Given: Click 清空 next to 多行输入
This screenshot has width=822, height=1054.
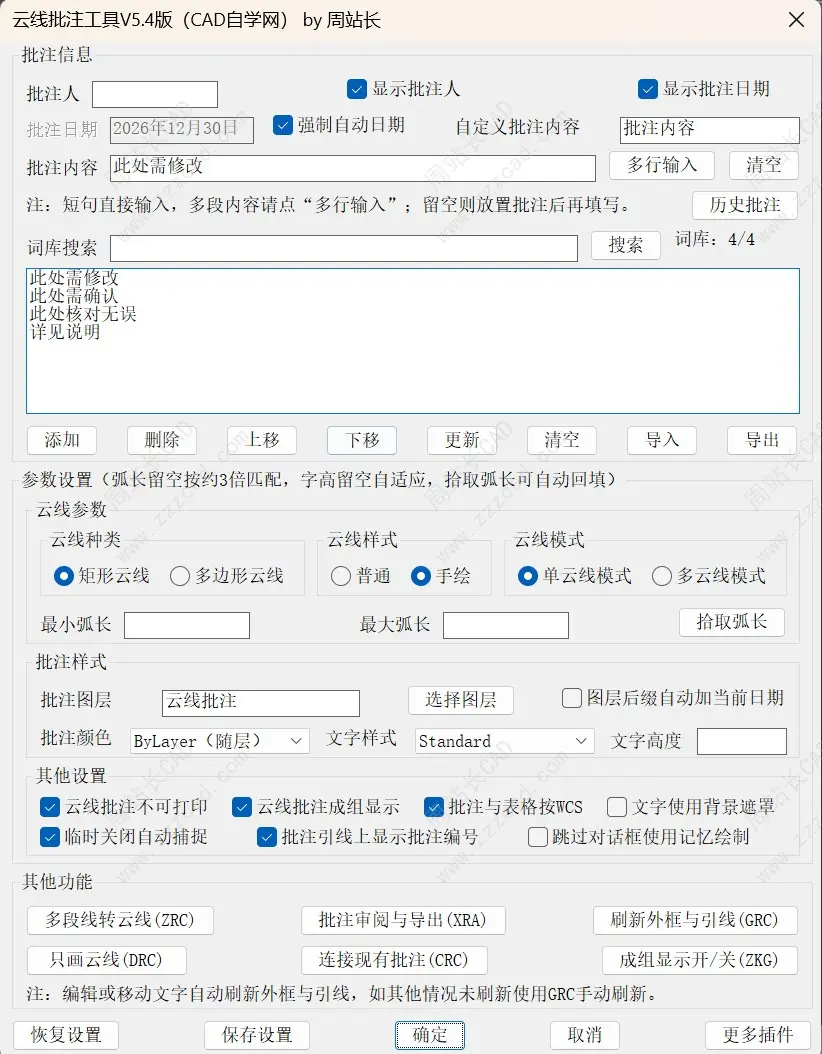Looking at the screenshot, I should [x=764, y=165].
